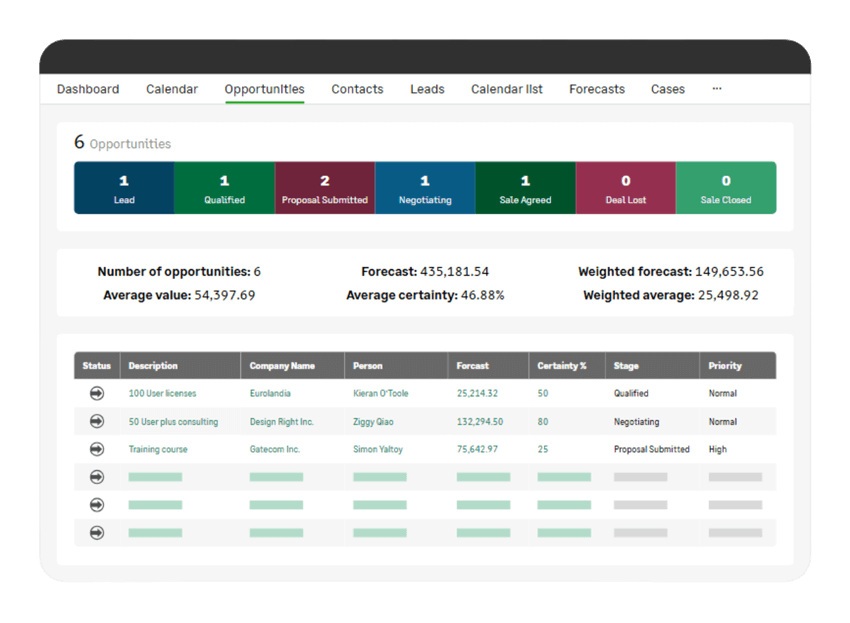Choose the Deal Lost stage tile
The image size is (850, 623).
click(x=626, y=188)
